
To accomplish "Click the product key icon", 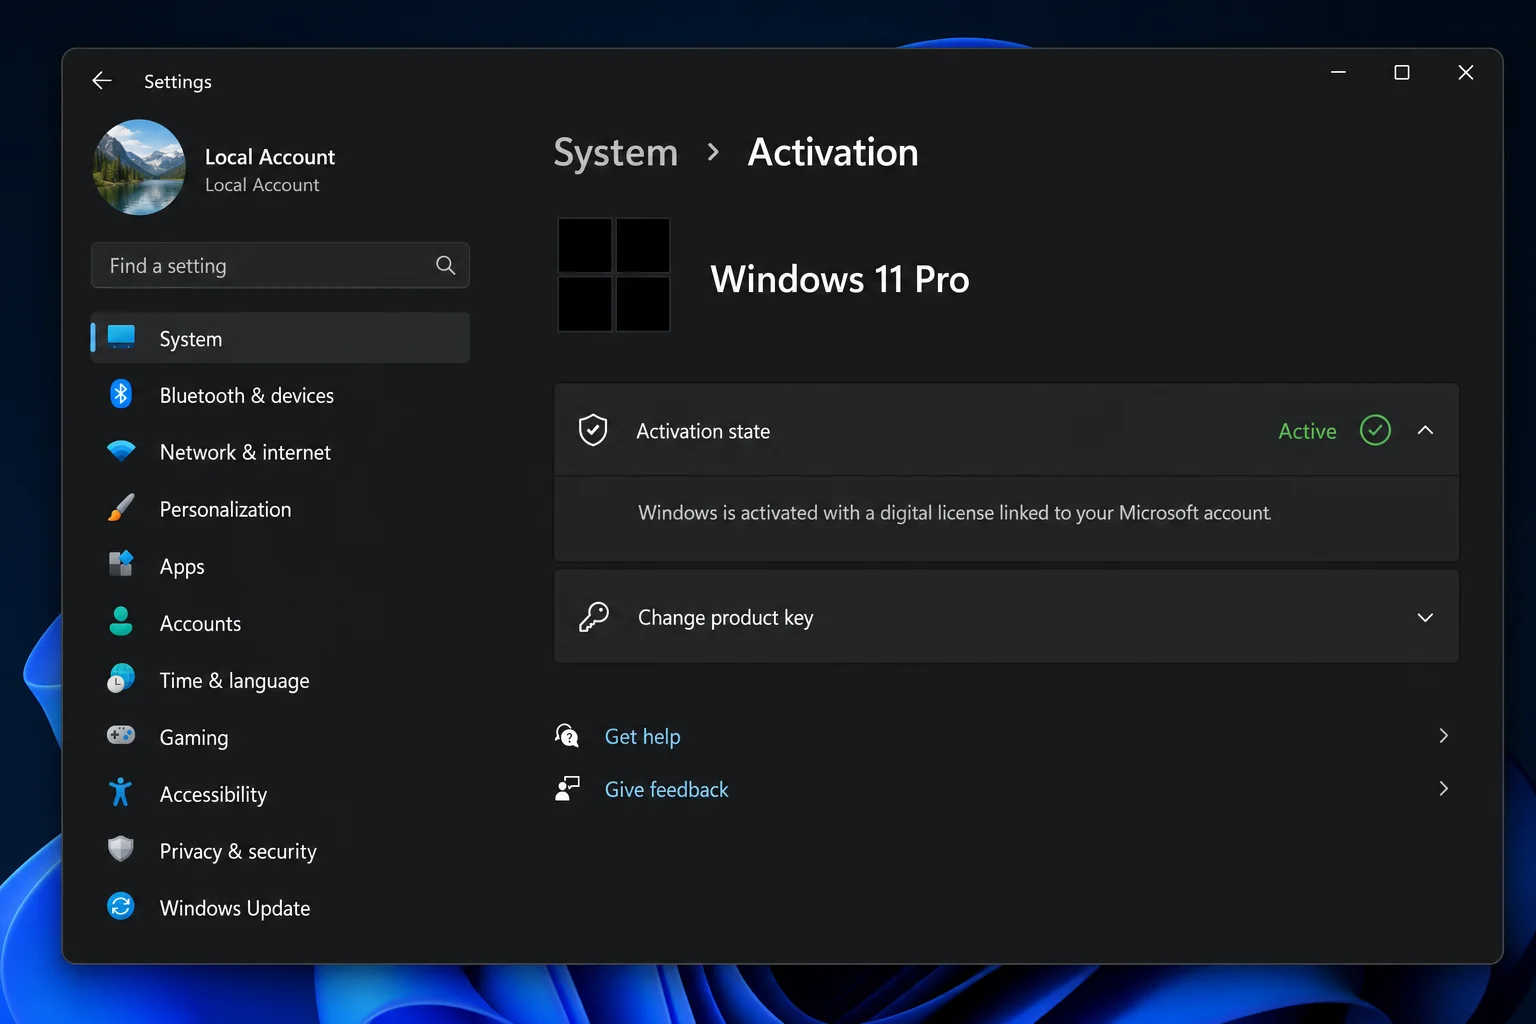I will coord(594,617).
